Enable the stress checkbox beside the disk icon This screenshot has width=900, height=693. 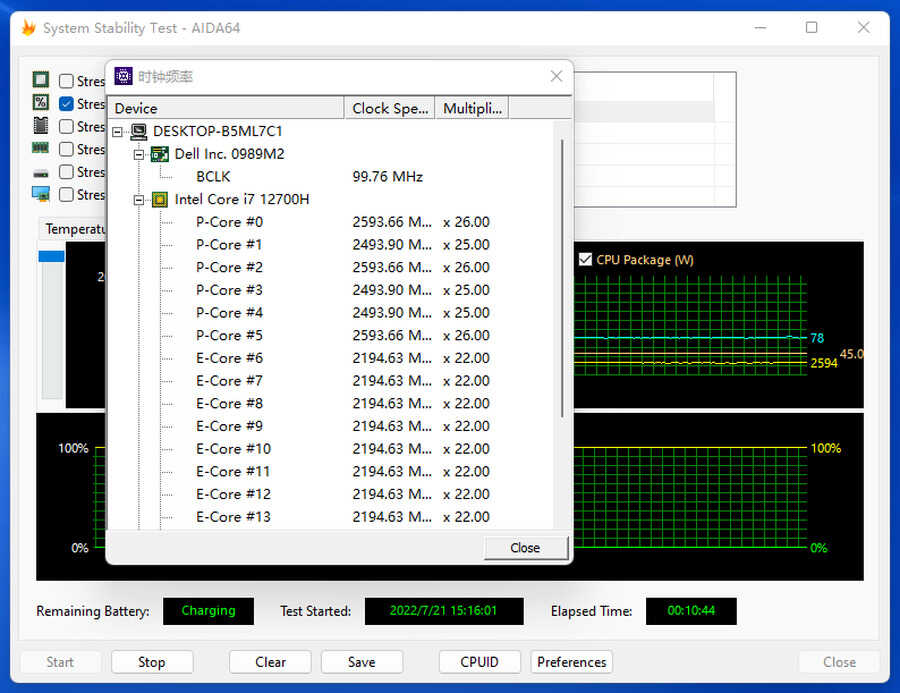(66, 172)
